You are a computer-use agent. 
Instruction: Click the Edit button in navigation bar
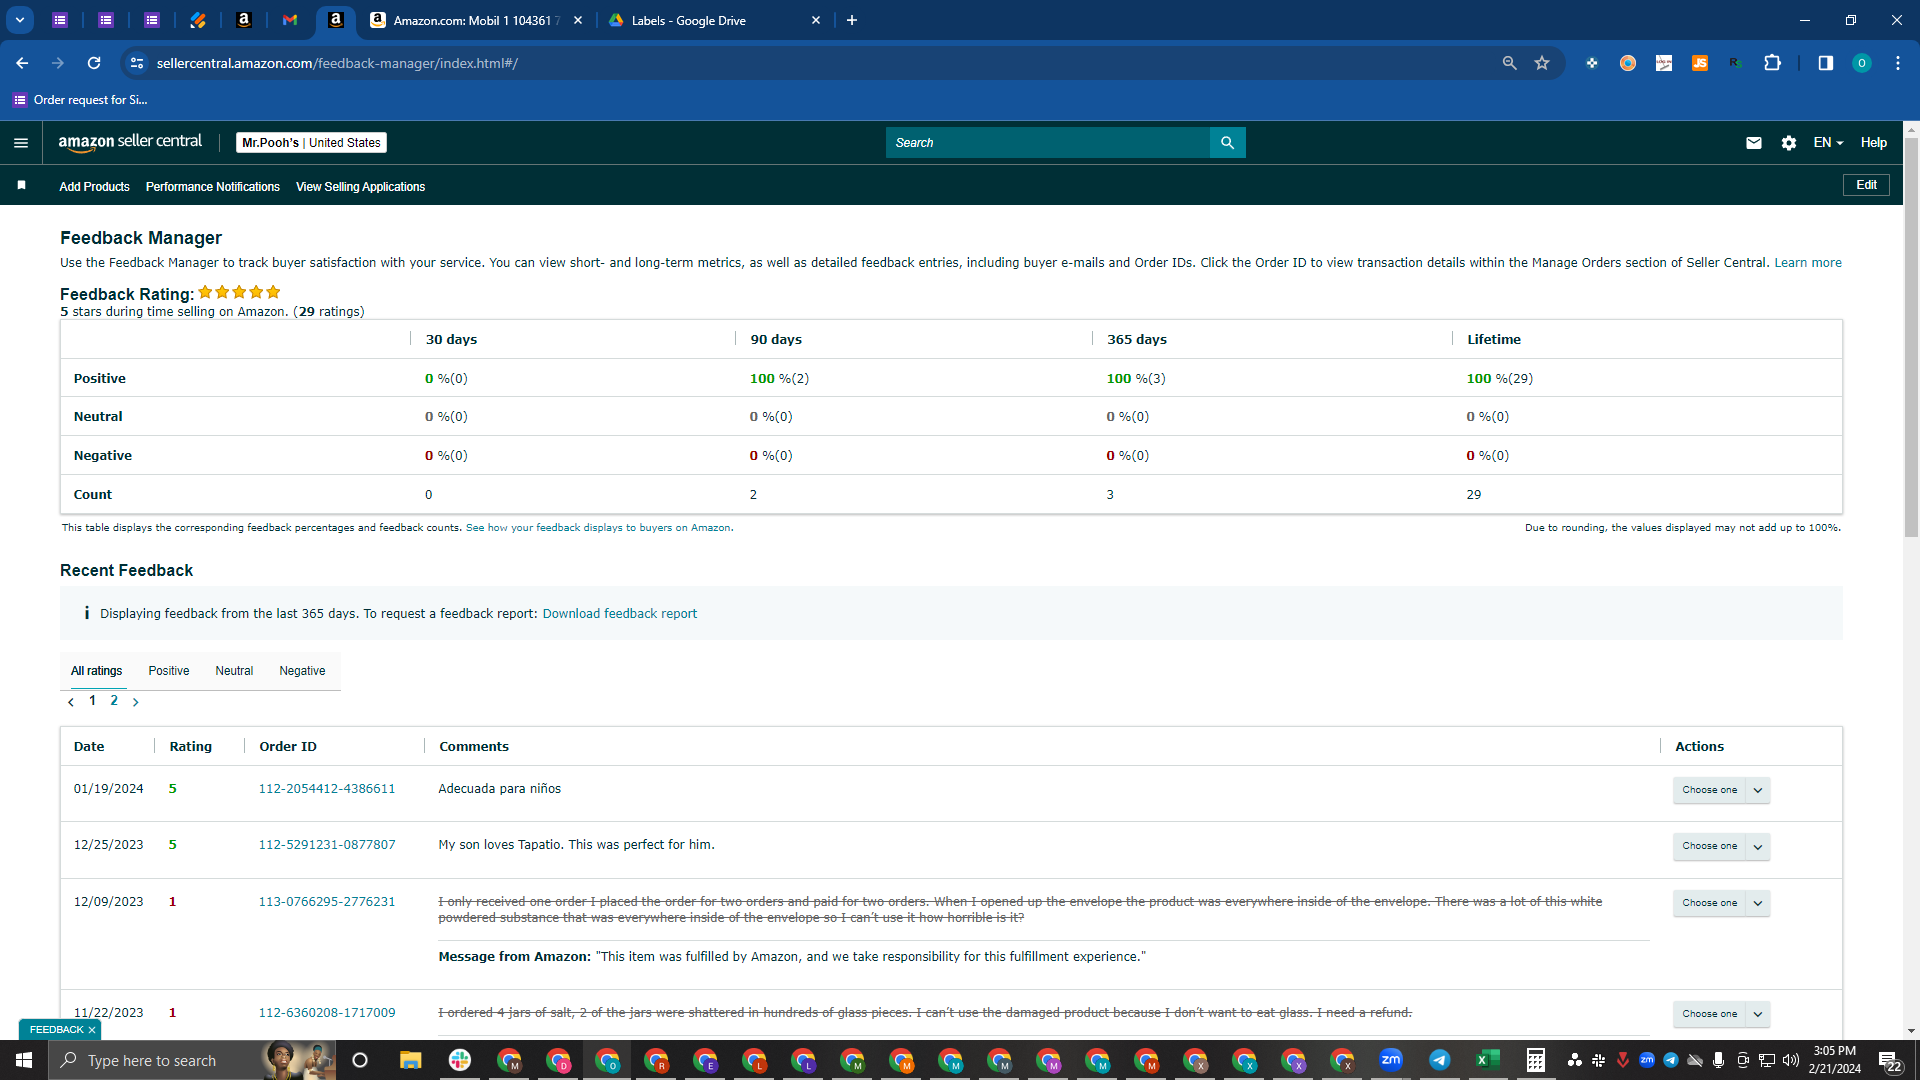1866,185
